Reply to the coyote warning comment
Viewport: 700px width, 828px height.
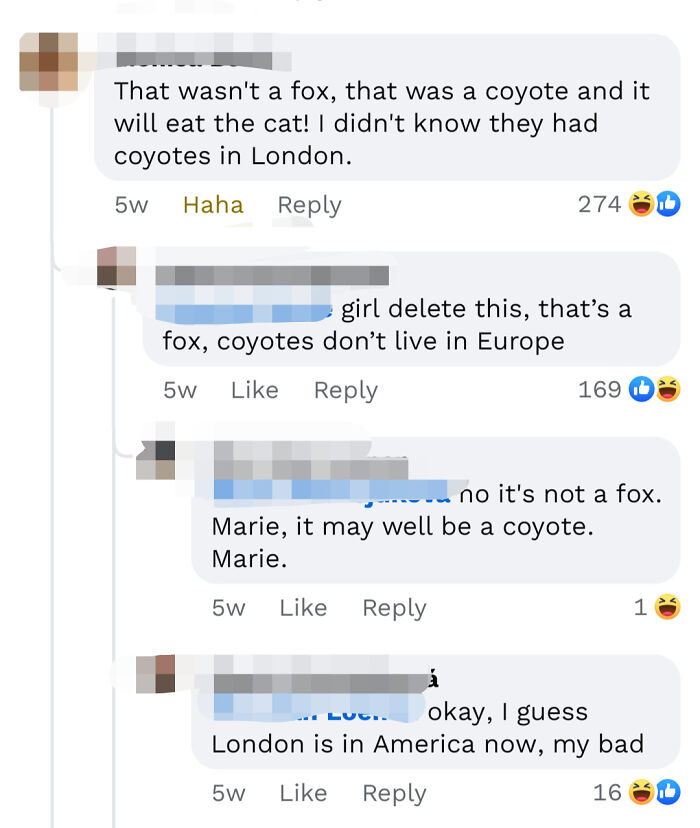308,204
